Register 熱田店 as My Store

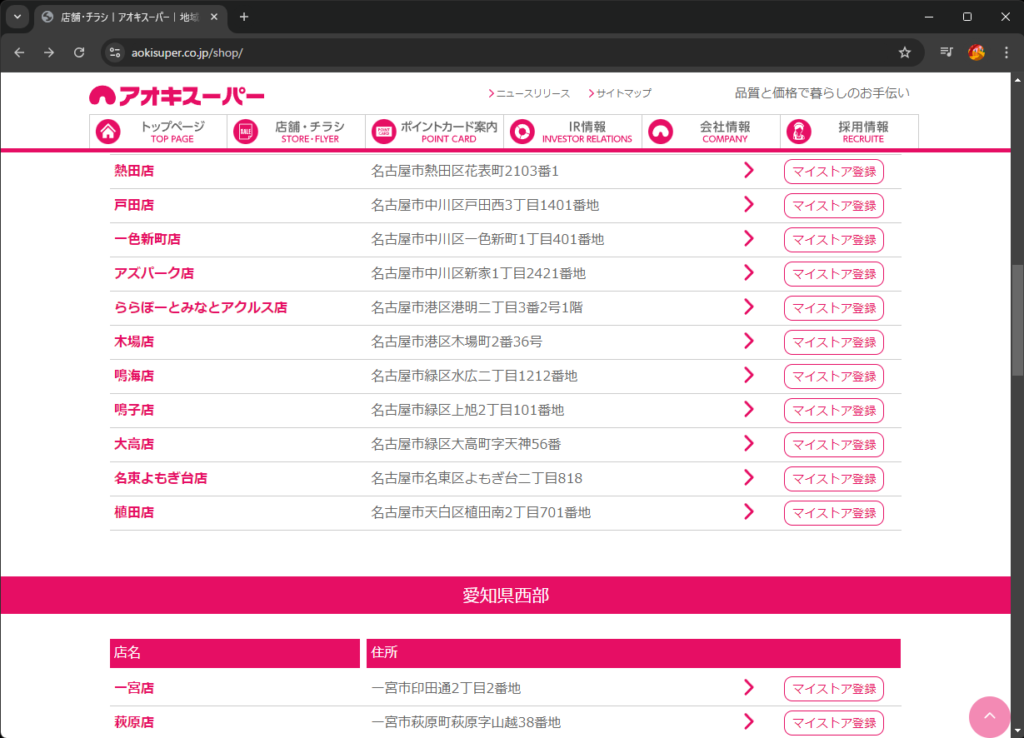(834, 171)
